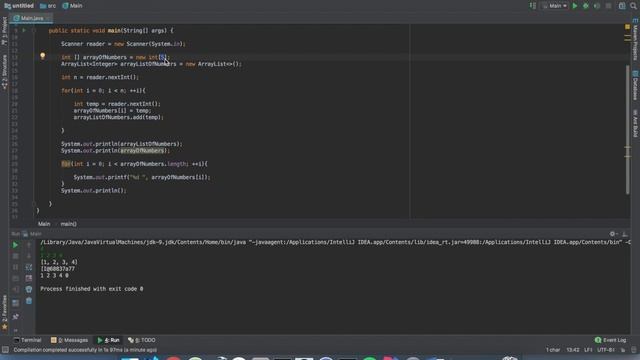640x360 pixels.
Task: Open Maven Projects side panel
Action: 636,39
